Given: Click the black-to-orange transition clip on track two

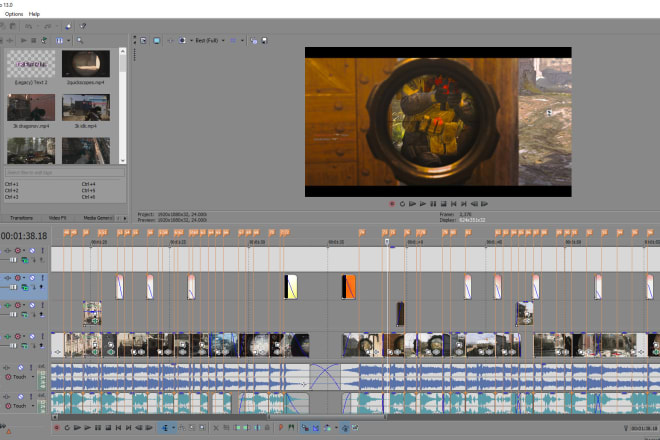Looking at the screenshot, I should pos(349,287).
